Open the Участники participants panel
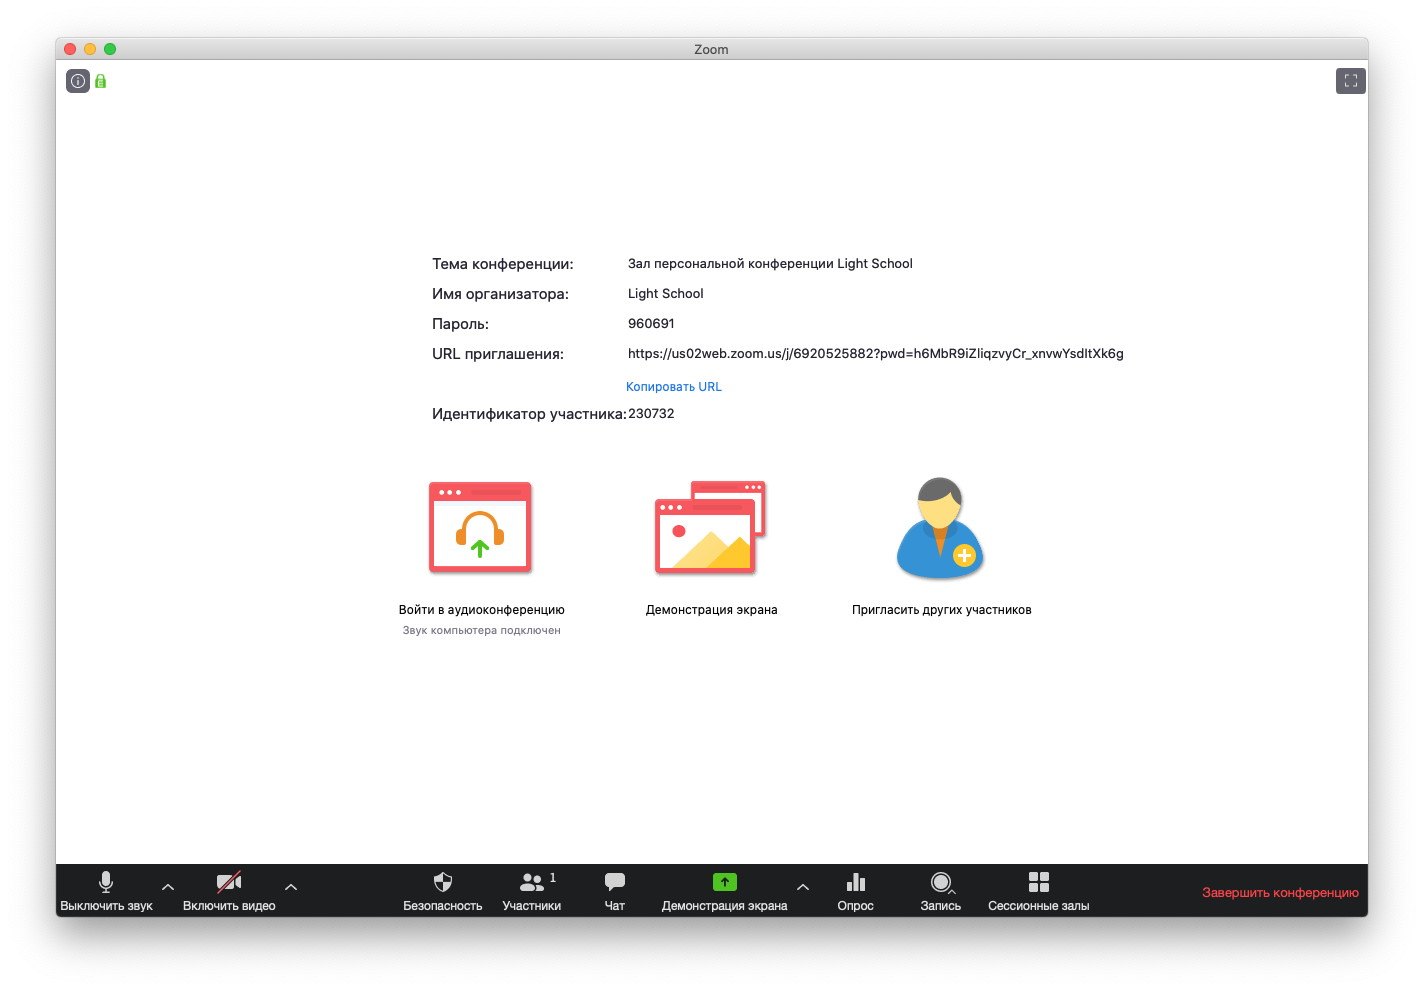Screen dimensions: 1424x991 [532, 891]
